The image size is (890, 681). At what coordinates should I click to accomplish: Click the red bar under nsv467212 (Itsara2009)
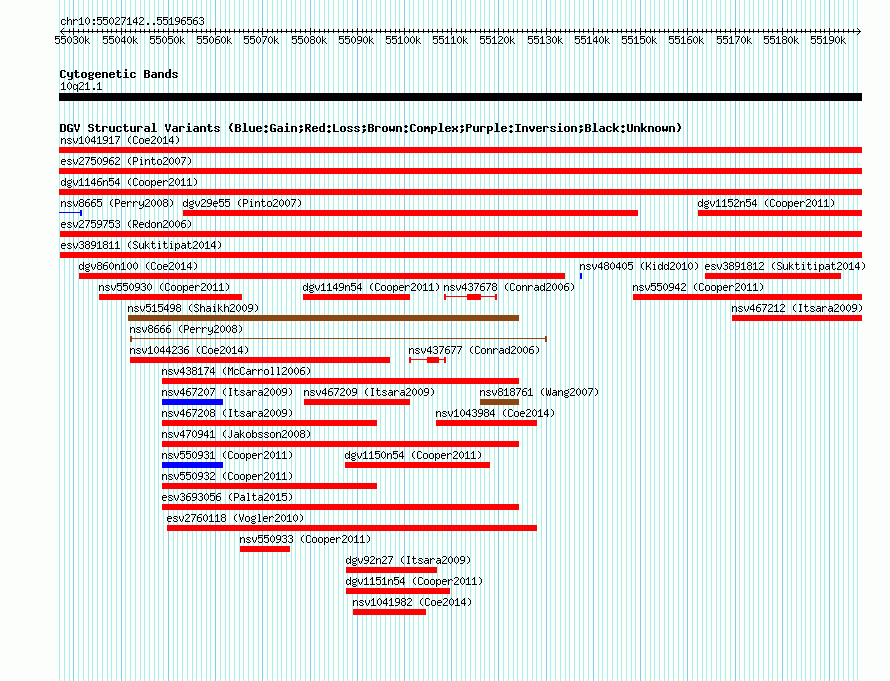pyautogui.click(x=797, y=318)
